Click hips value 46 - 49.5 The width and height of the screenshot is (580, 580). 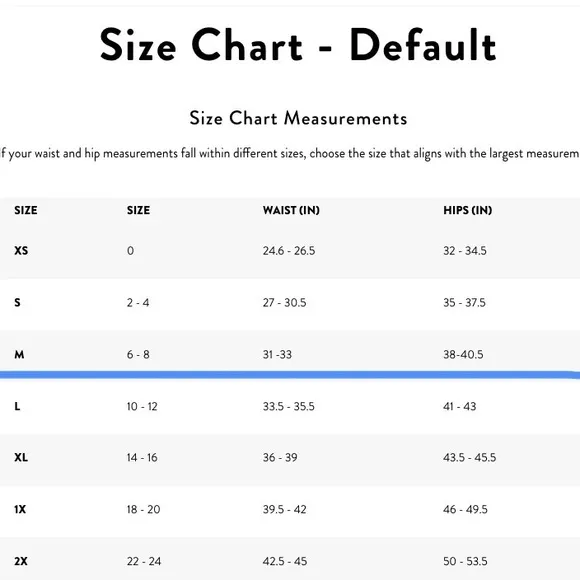click(x=465, y=509)
